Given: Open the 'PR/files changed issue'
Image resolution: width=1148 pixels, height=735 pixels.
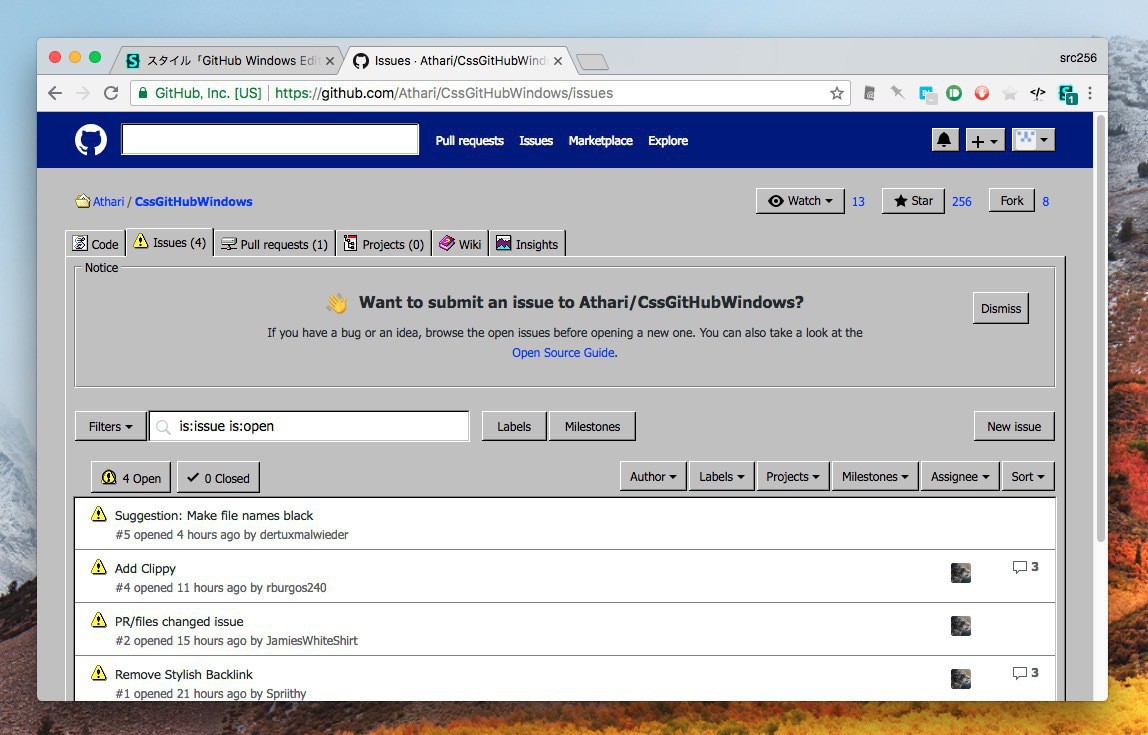Looking at the screenshot, I should 179,622.
